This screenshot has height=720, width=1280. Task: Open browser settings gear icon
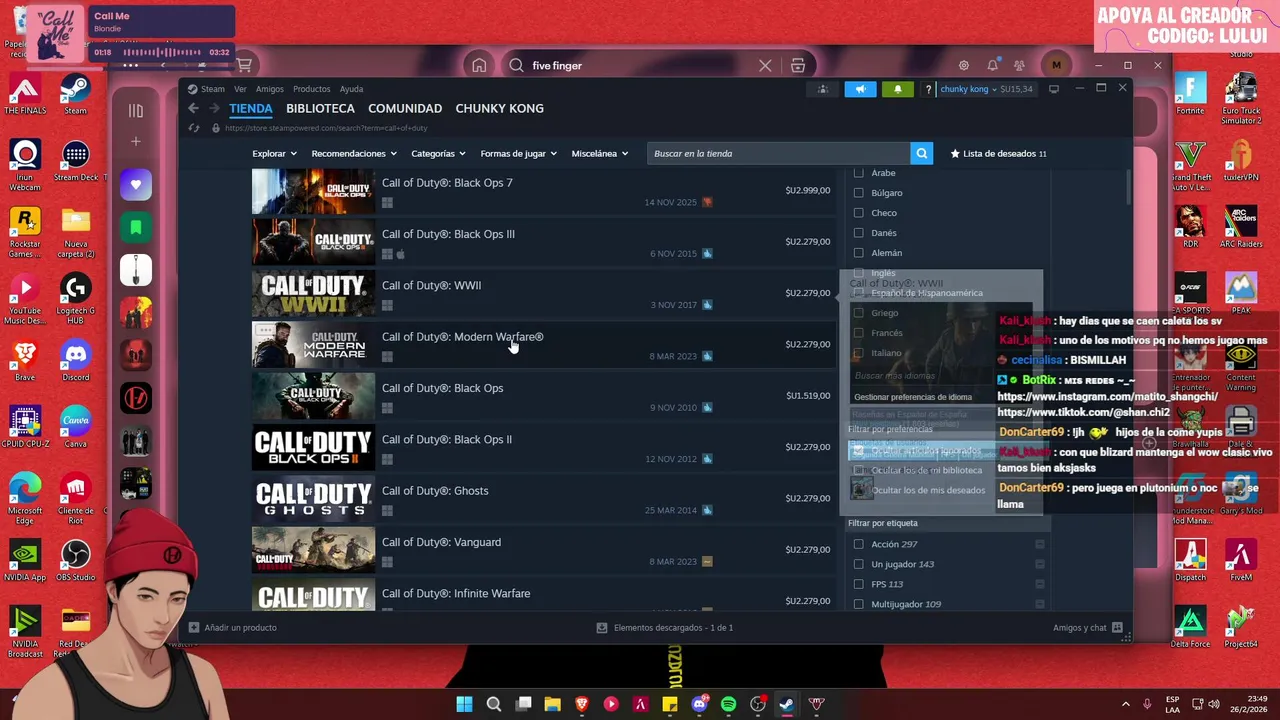964,65
